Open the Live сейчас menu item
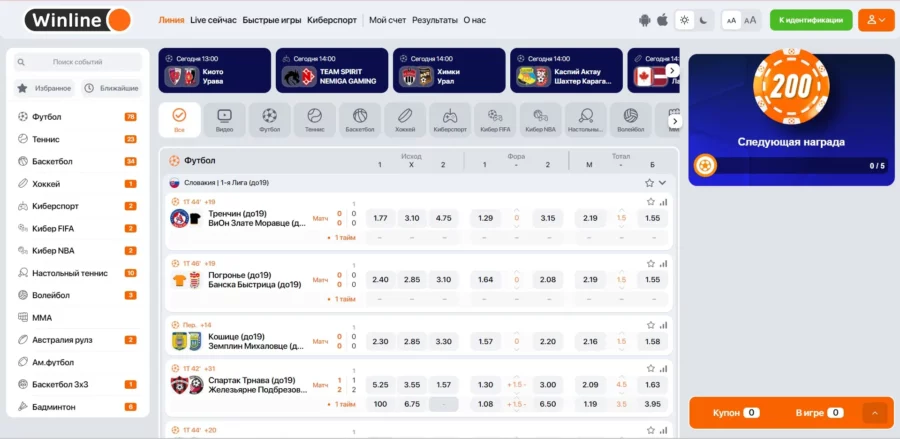The width and height of the screenshot is (900, 439). tap(213, 20)
